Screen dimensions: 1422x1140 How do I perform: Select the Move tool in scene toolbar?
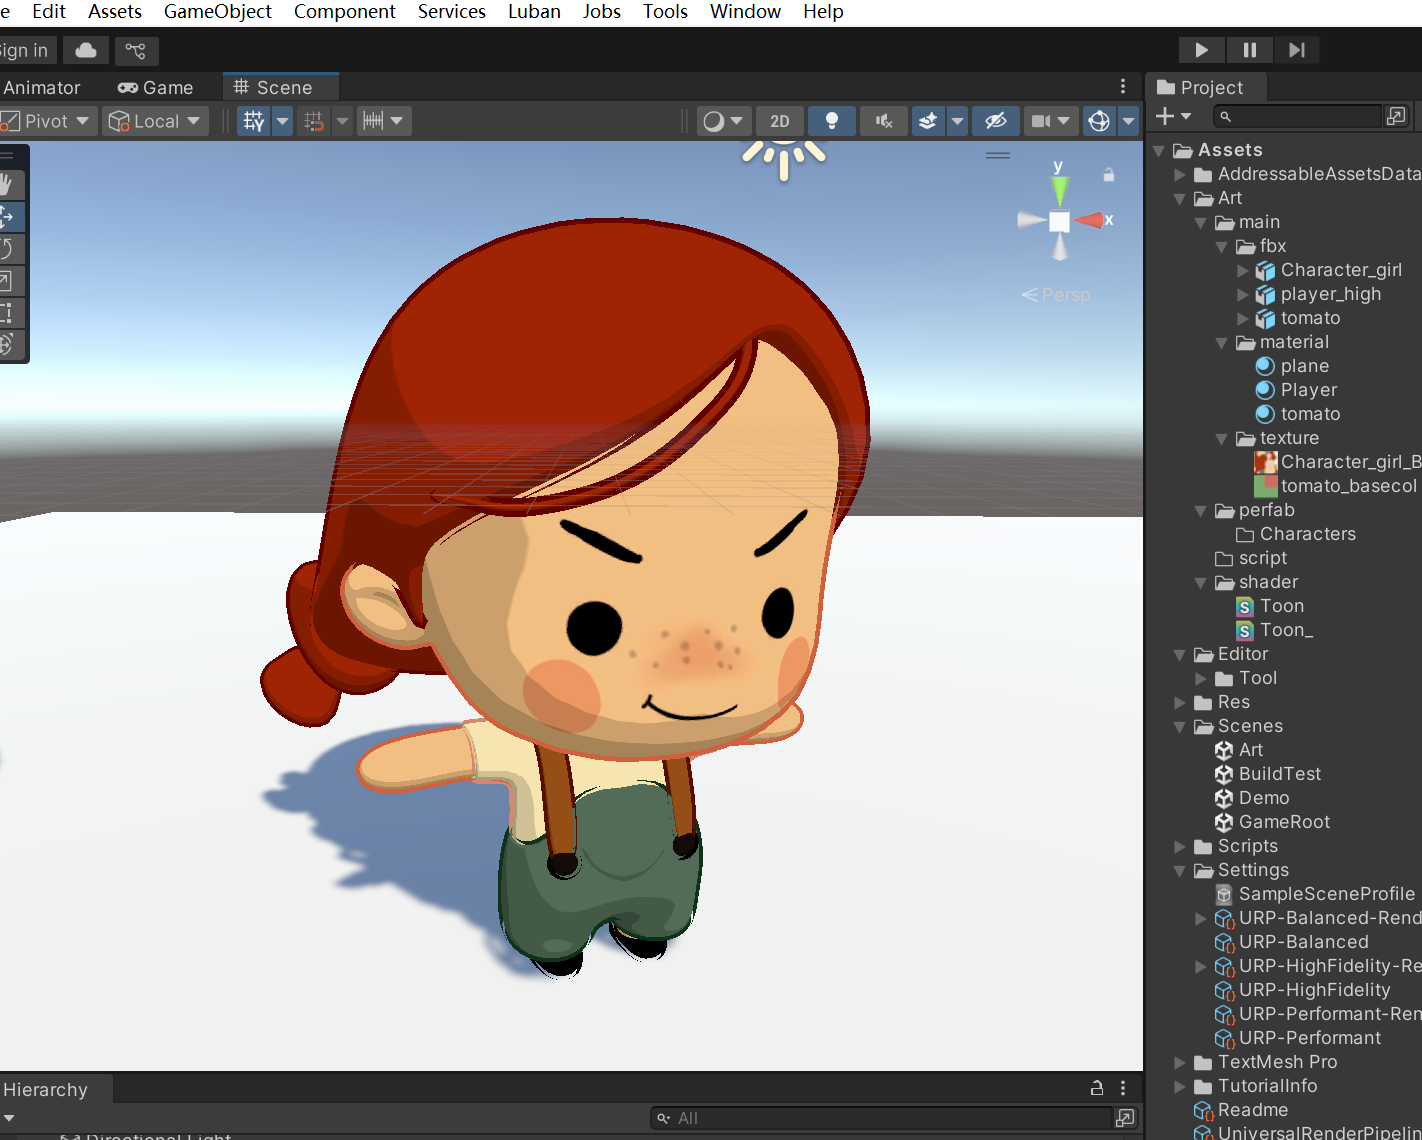point(8,216)
